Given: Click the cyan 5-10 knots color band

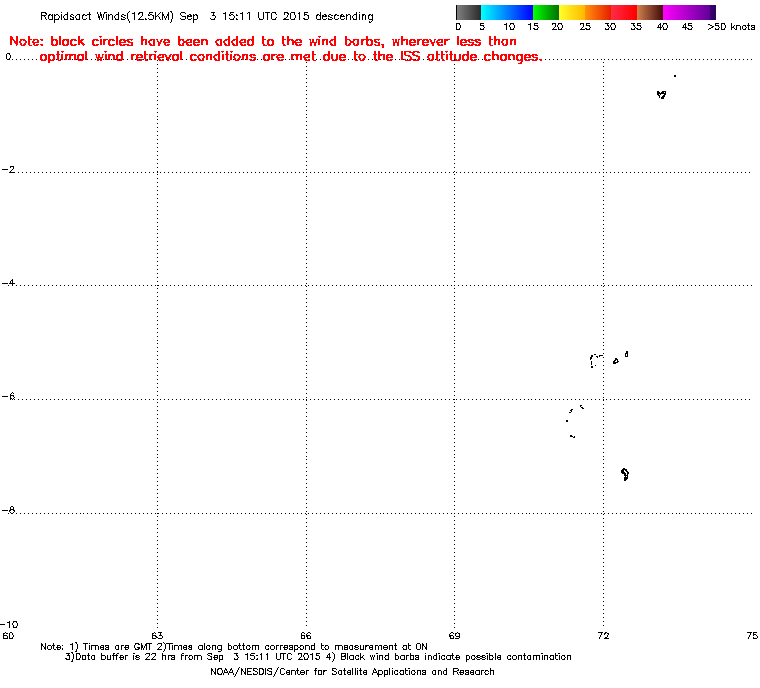Looking at the screenshot, I should pos(494,13).
